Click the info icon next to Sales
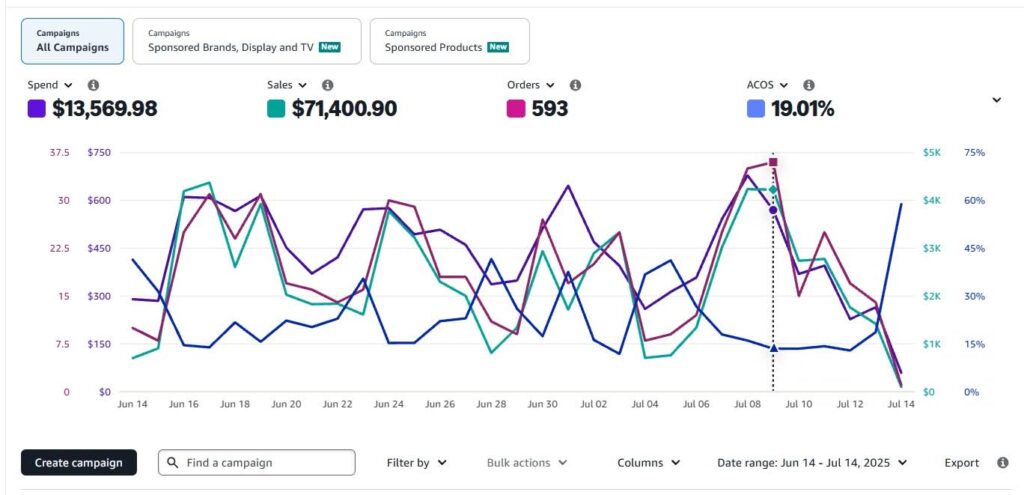1024x495 pixels. pos(327,86)
